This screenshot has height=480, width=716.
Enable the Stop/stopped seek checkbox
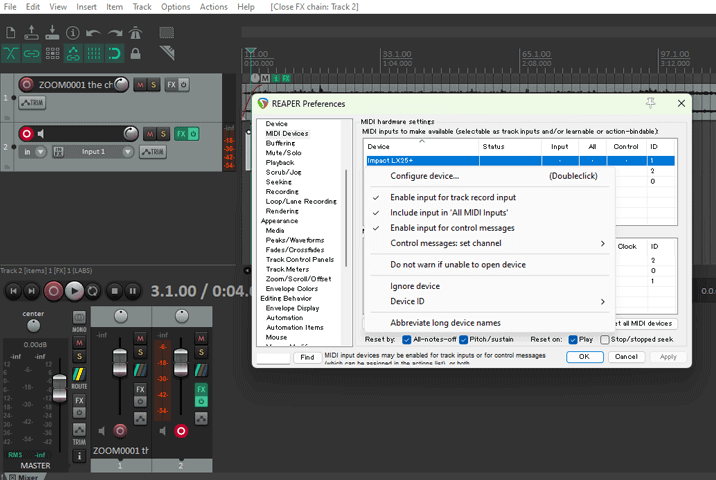coord(605,340)
